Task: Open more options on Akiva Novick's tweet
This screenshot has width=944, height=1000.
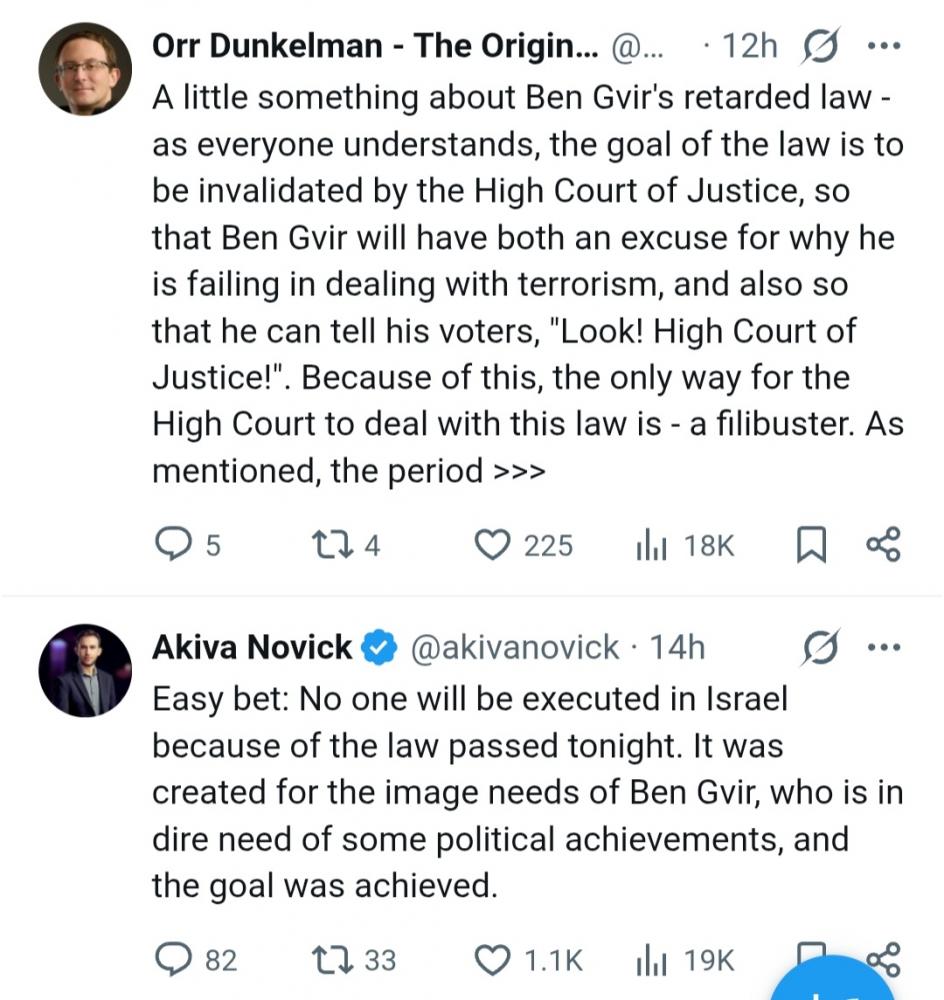Action: pyautogui.click(x=883, y=648)
